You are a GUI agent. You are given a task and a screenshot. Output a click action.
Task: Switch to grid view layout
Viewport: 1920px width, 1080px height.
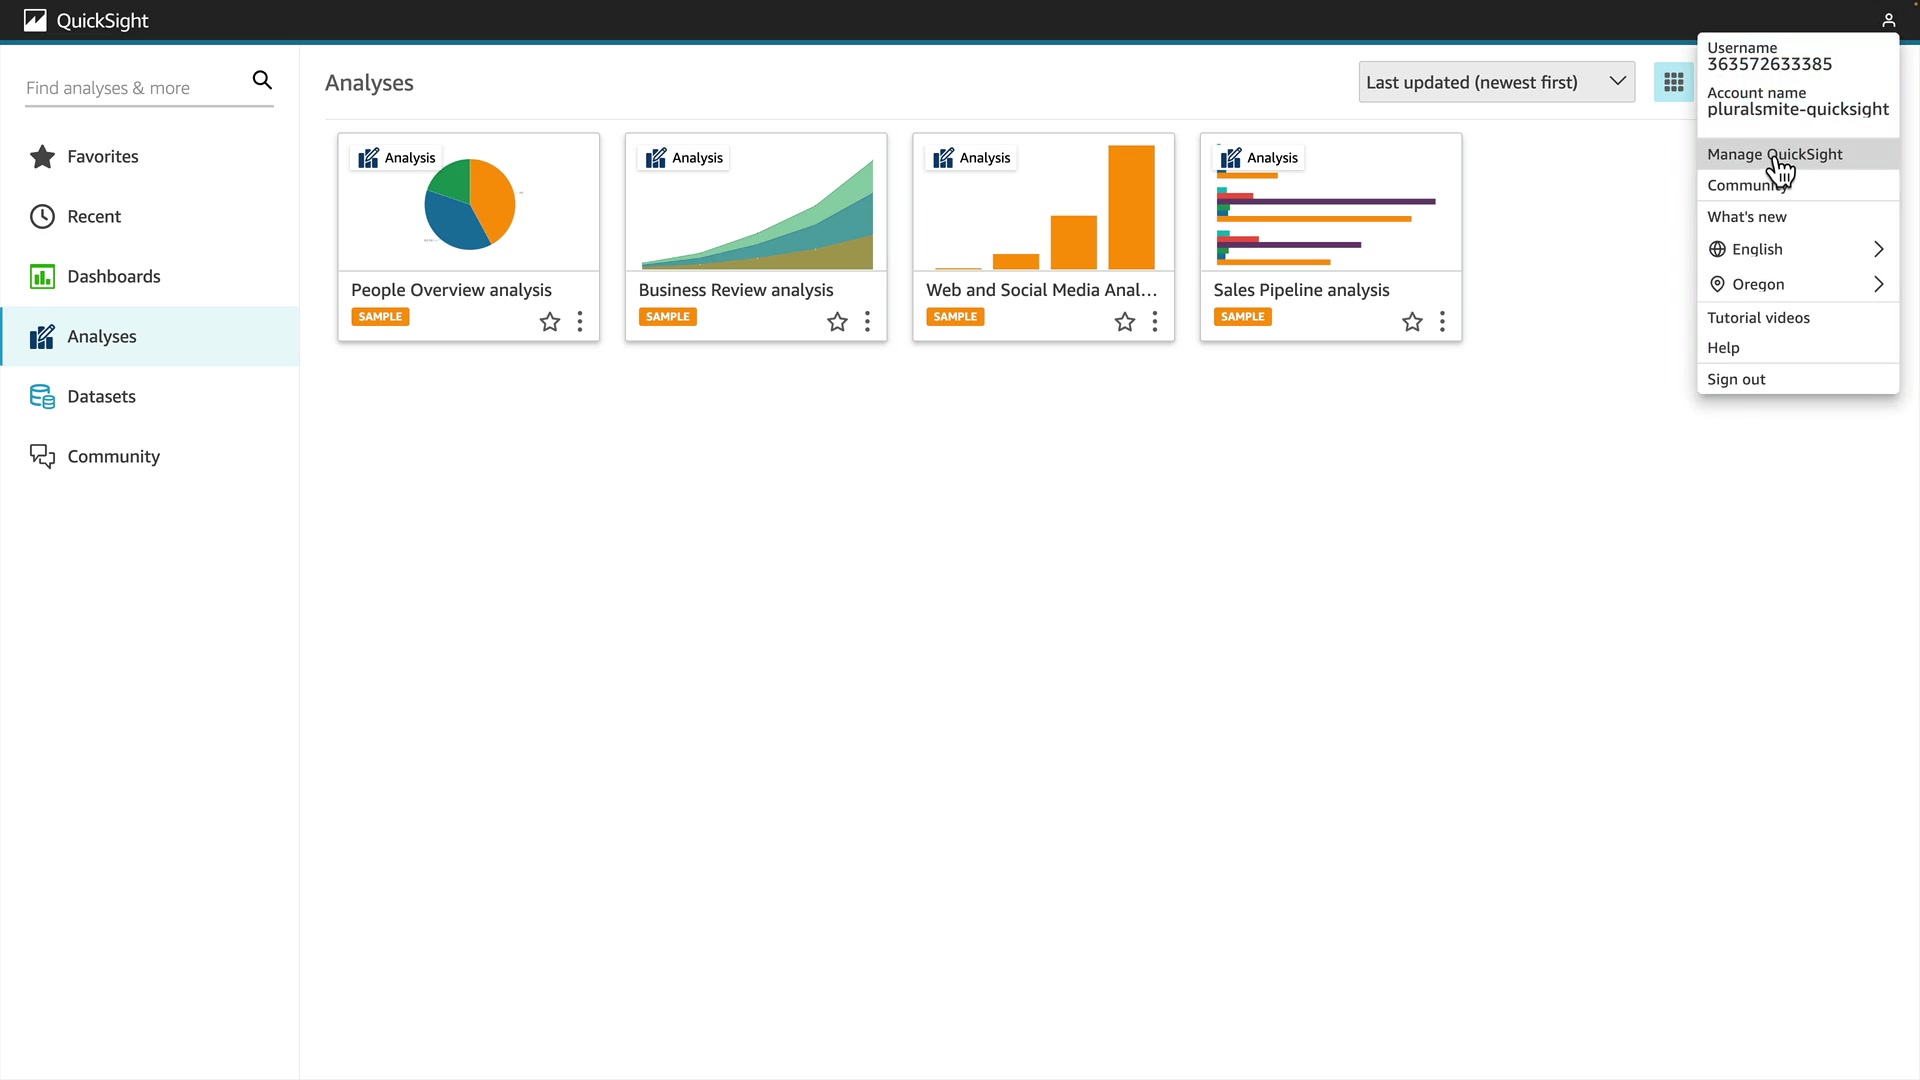pos(1673,83)
